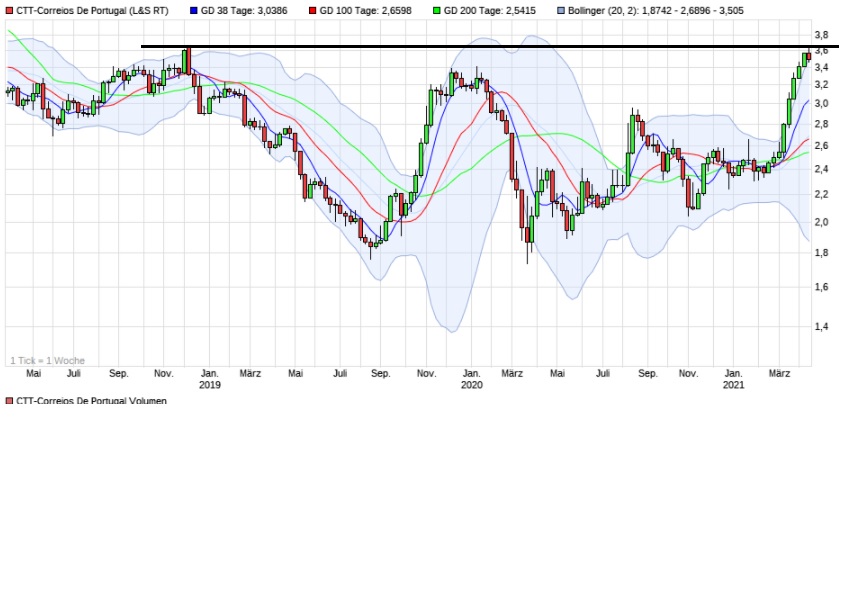The image size is (844, 599).
Task: Click the 2,2 price axis label
Action: click(x=821, y=194)
